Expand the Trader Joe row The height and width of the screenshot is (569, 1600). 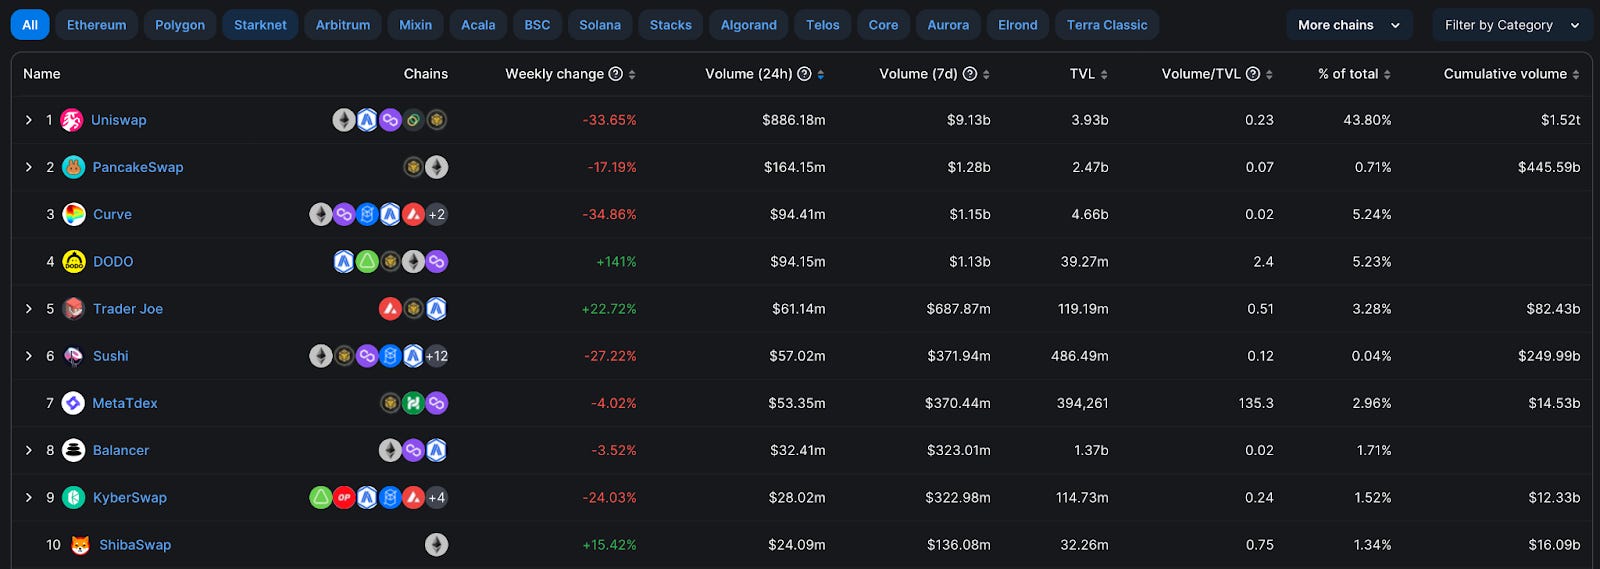tap(29, 309)
